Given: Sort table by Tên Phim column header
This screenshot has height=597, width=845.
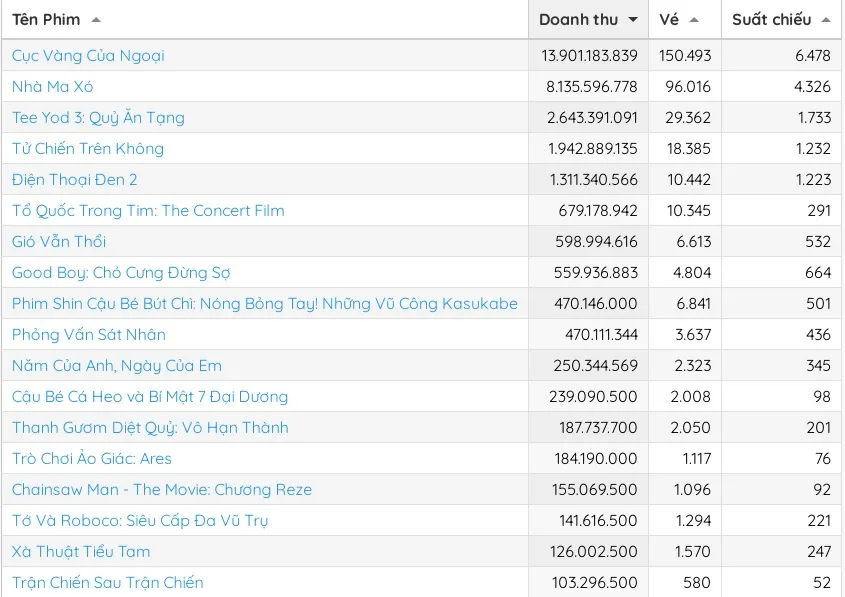Looking at the screenshot, I should coord(46,20).
